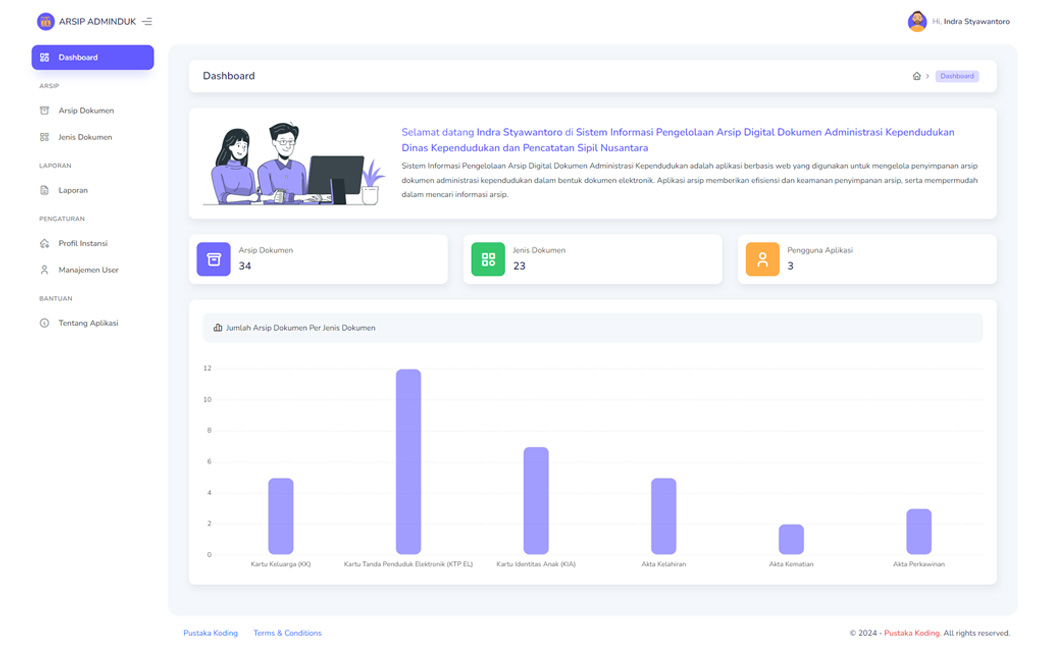This screenshot has width=1050, height=650.
Task: Click the person icon beside Manajemen User
Action: 44,270
